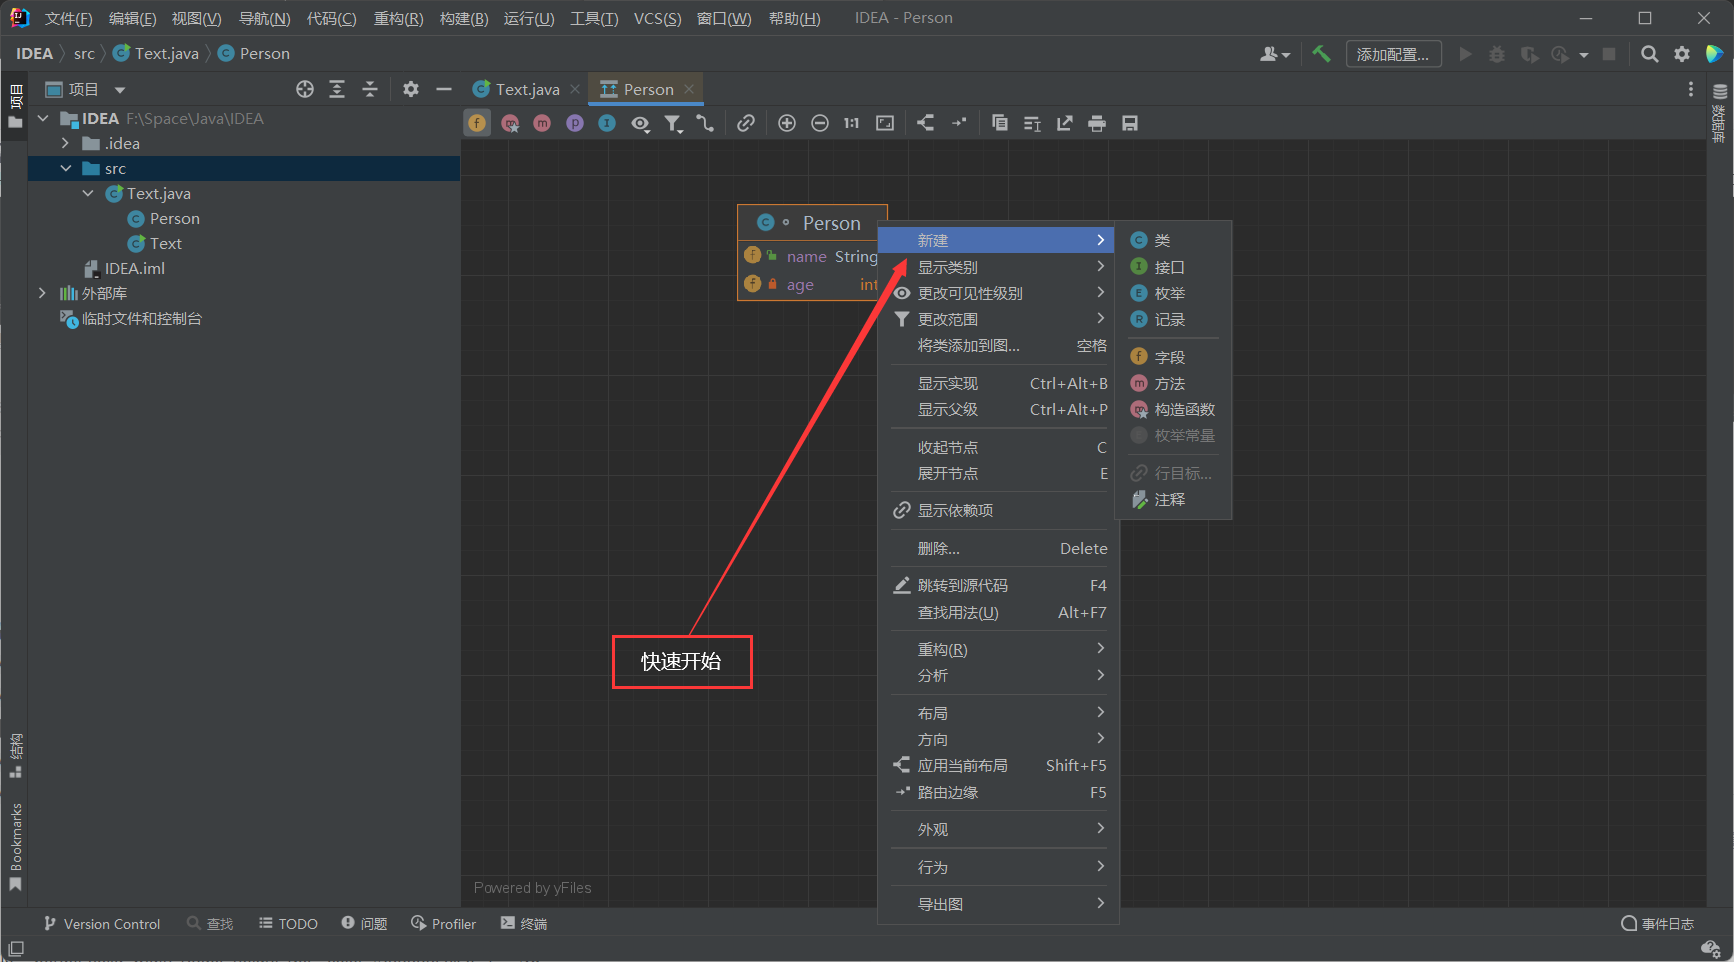Create new 接口 from submenu
This screenshot has height=962, width=1734.
(1173, 267)
